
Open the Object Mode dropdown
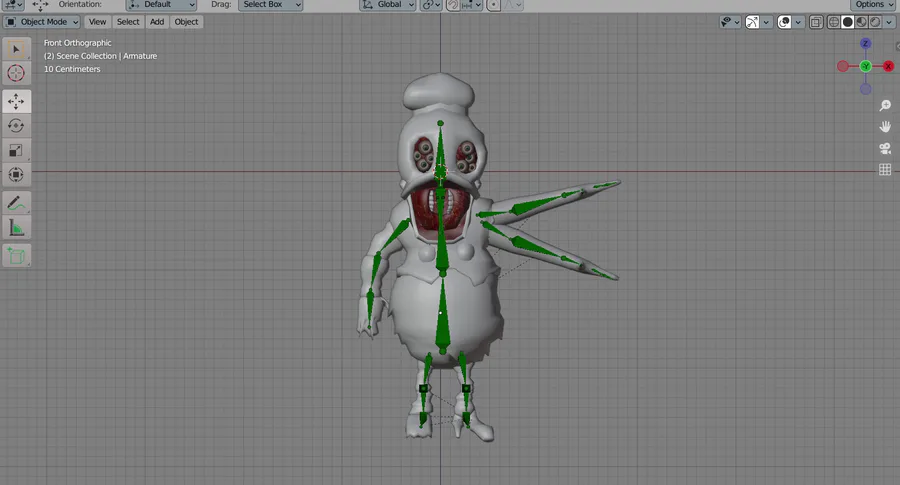click(x=41, y=22)
